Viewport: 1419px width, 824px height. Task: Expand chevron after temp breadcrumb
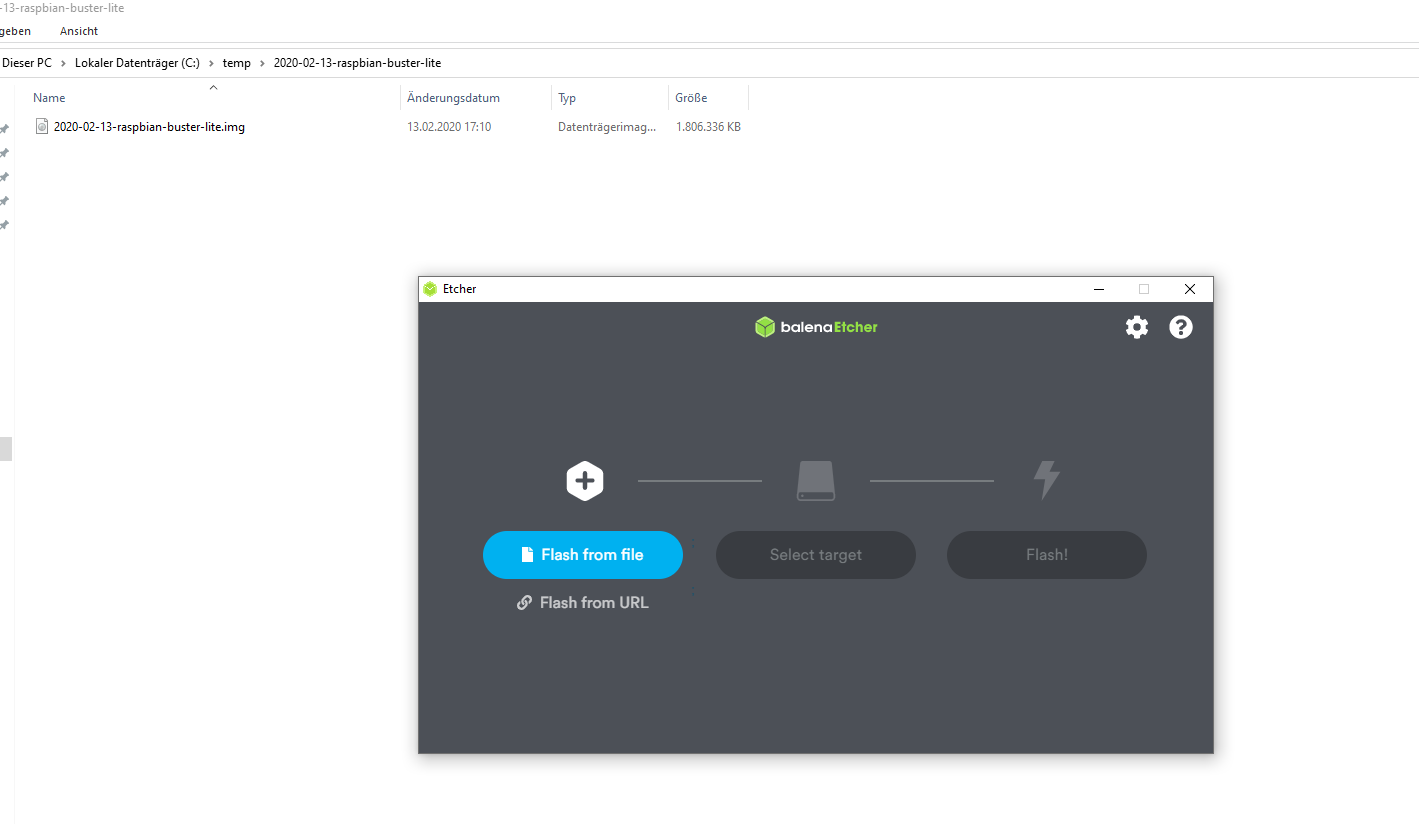pyautogui.click(x=262, y=63)
